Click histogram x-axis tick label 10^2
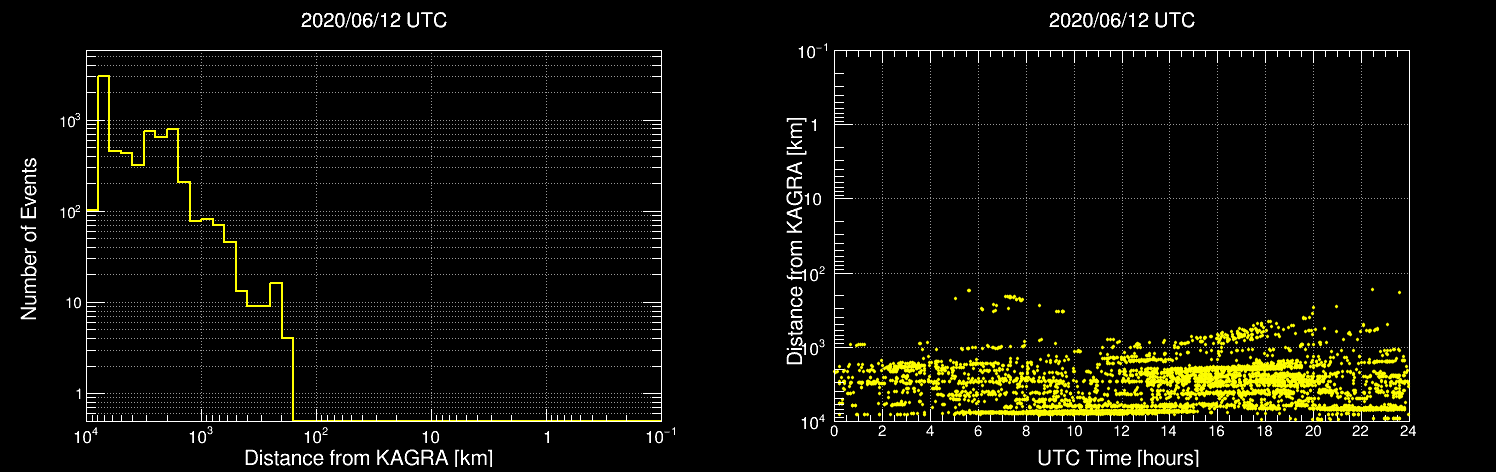Image resolution: width=1496 pixels, height=472 pixels. coord(316,435)
